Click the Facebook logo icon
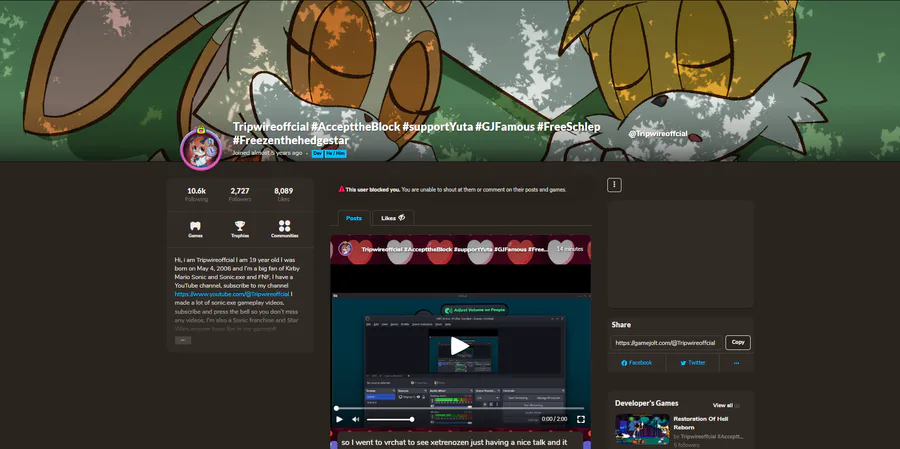 pyautogui.click(x=624, y=363)
